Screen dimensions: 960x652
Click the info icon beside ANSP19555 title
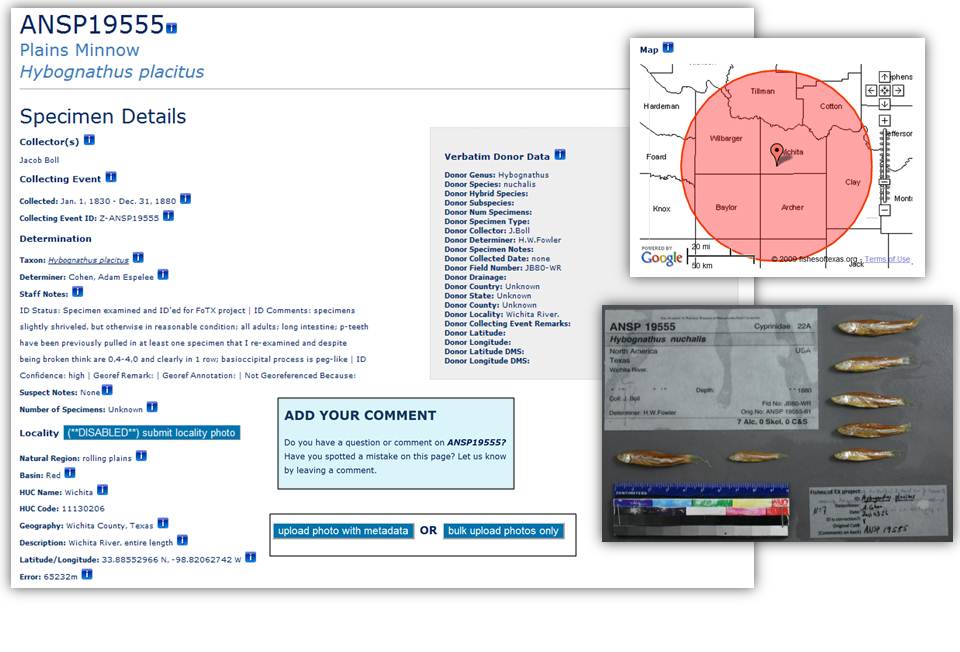click(x=171, y=27)
